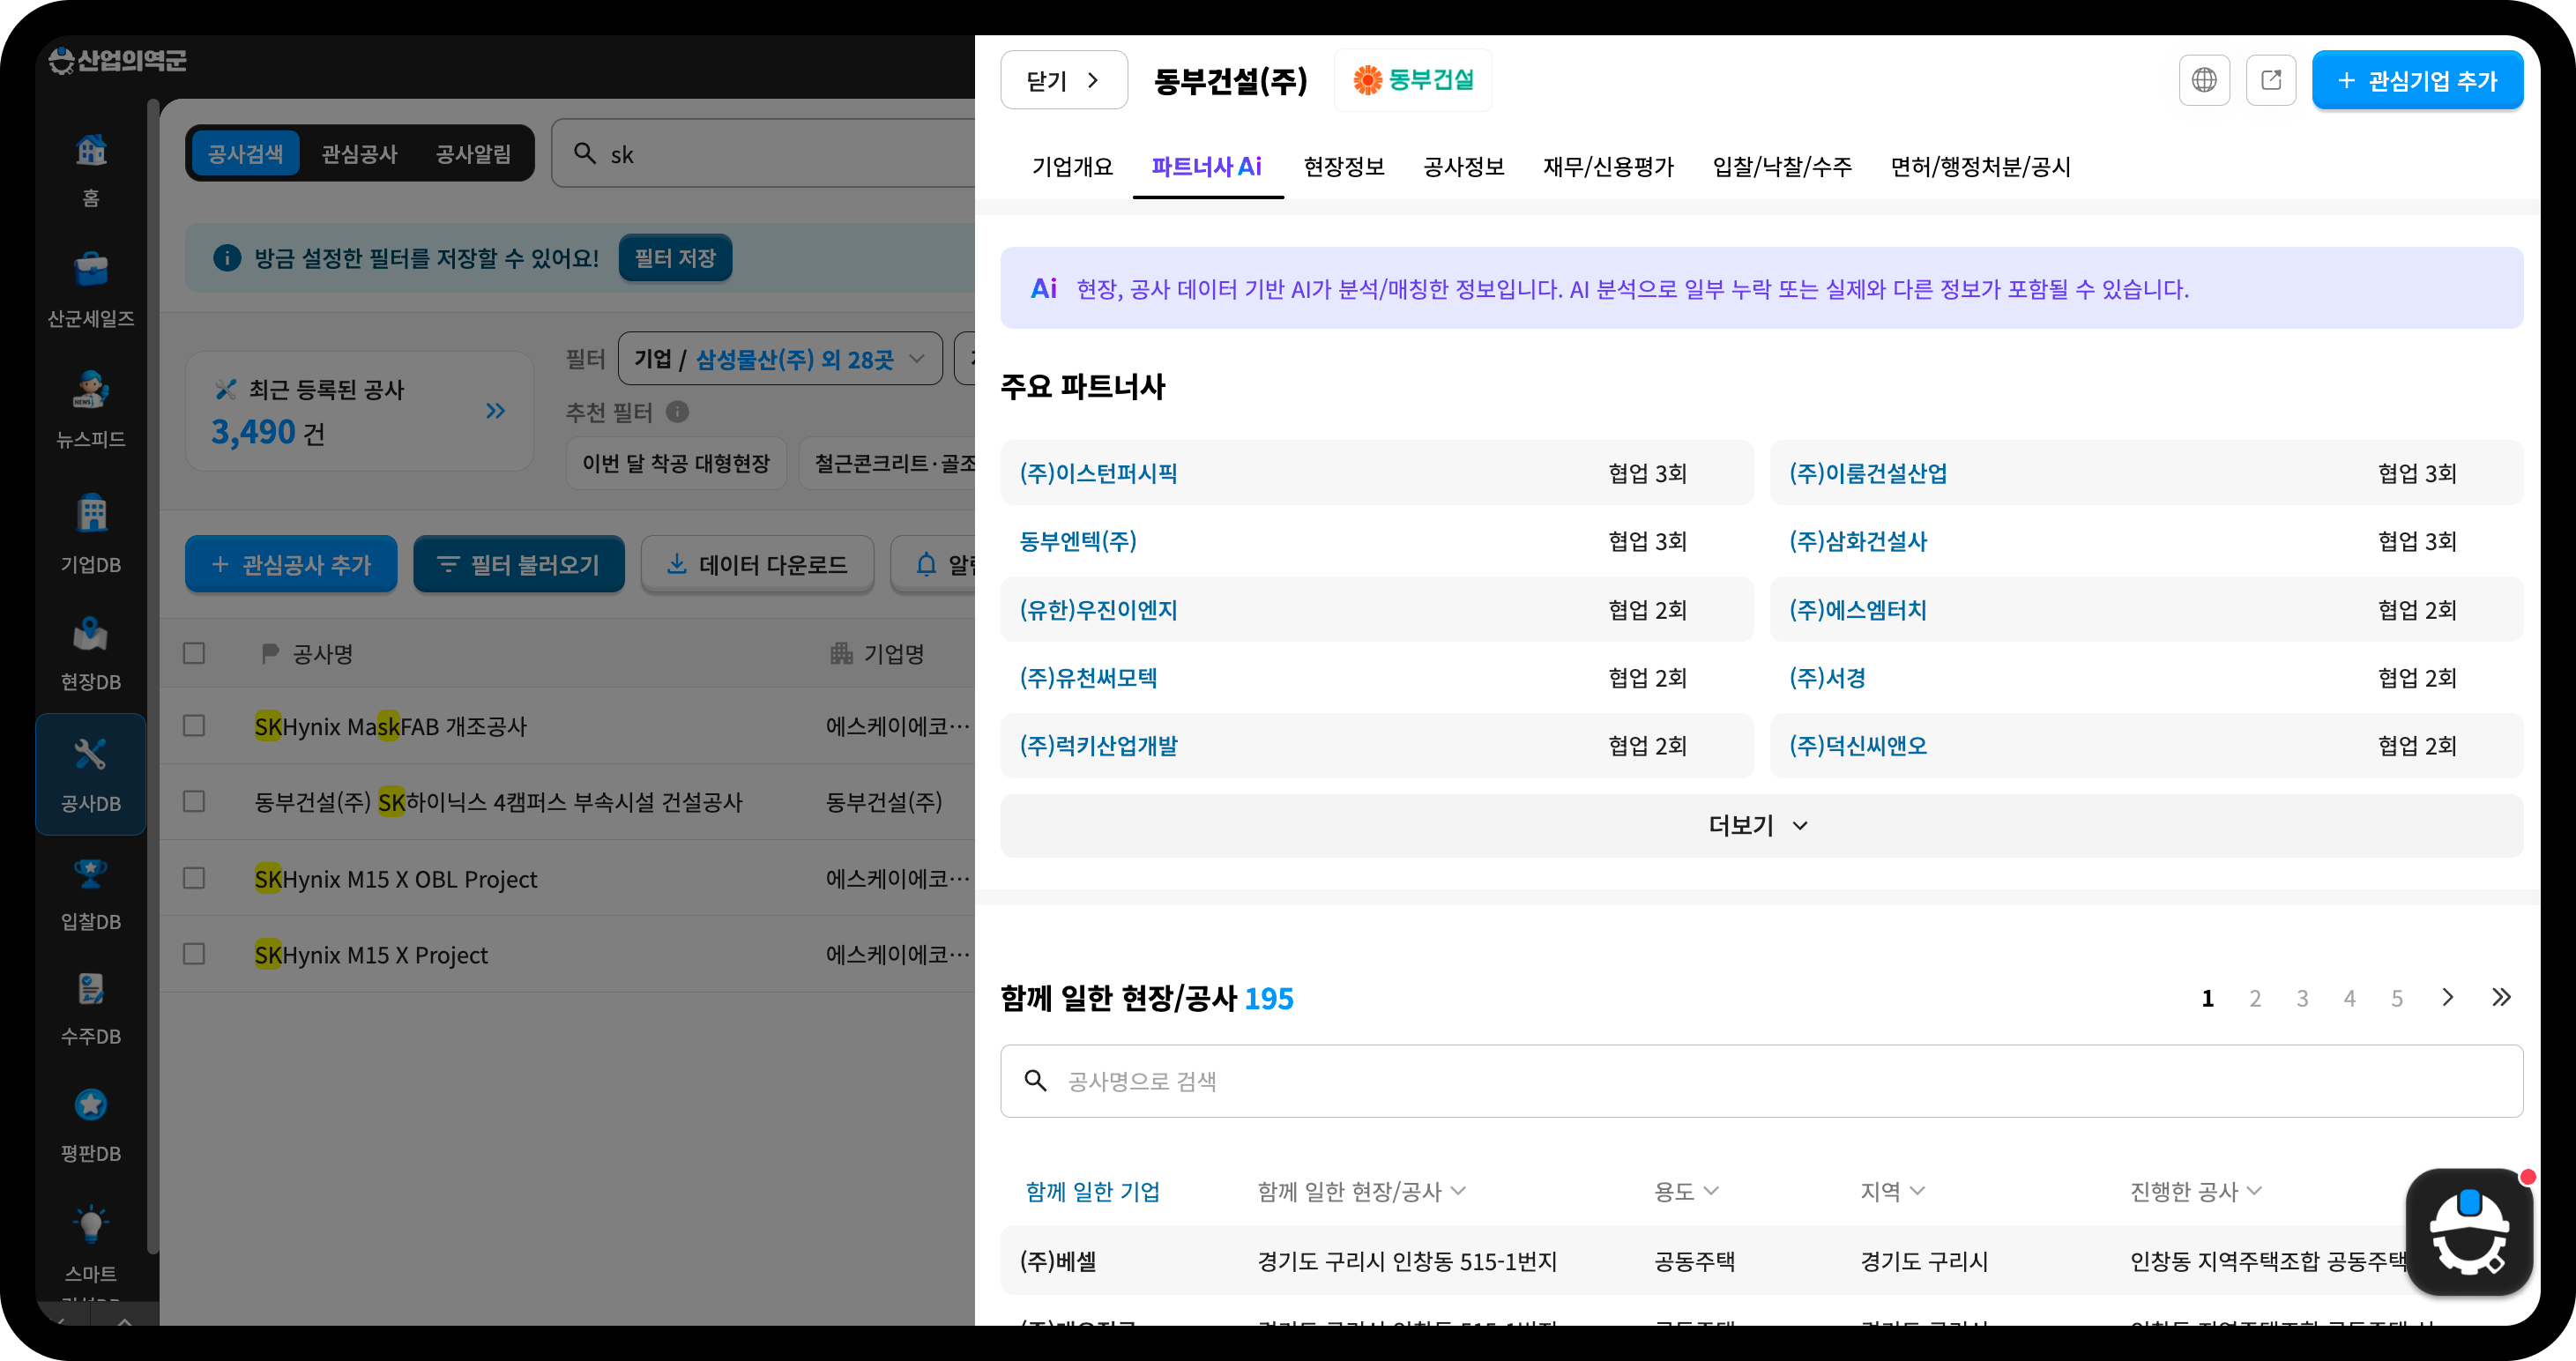This screenshot has width=2576, height=1361.
Task: Open 재무/신용평가 tab
Action: coord(1608,167)
